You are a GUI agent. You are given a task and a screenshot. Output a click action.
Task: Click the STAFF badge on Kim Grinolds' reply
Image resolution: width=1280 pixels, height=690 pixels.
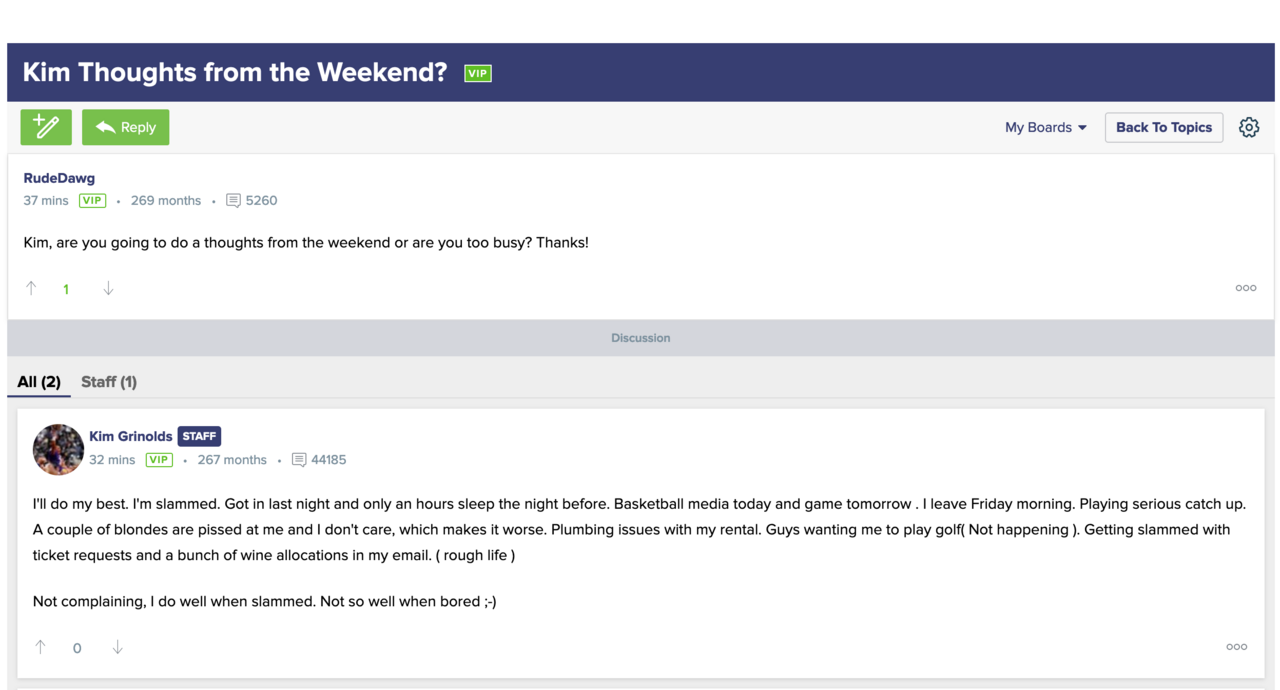coord(199,436)
